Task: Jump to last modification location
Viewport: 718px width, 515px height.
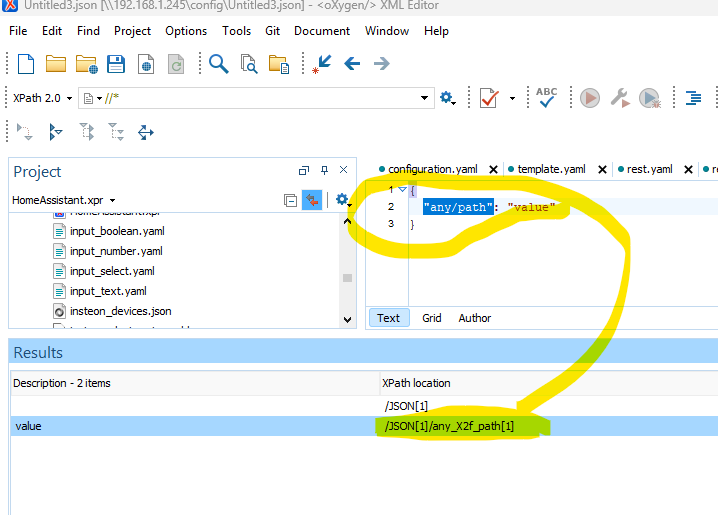Action: [x=322, y=64]
